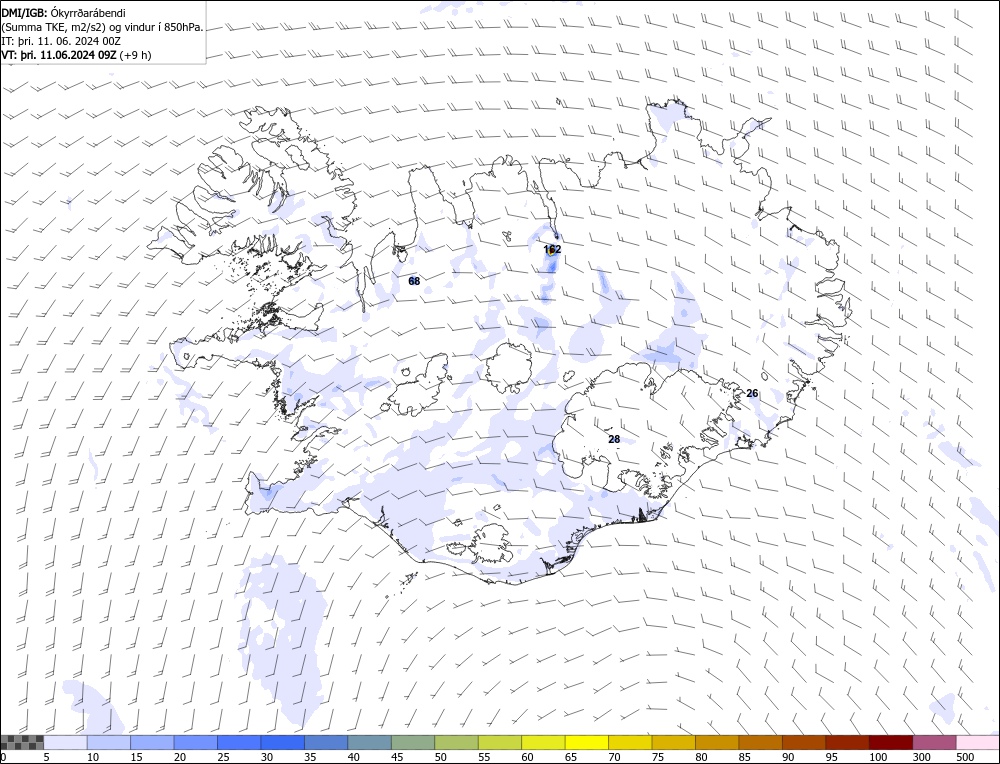Click the 28 value label on glacier
Screen dimensions: 1000x764
(x=614, y=439)
